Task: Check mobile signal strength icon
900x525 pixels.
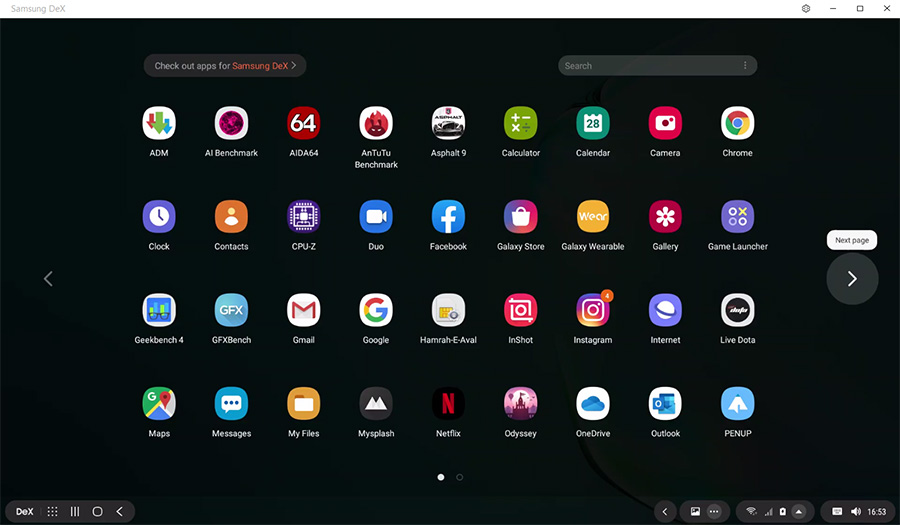Action: (x=769, y=511)
